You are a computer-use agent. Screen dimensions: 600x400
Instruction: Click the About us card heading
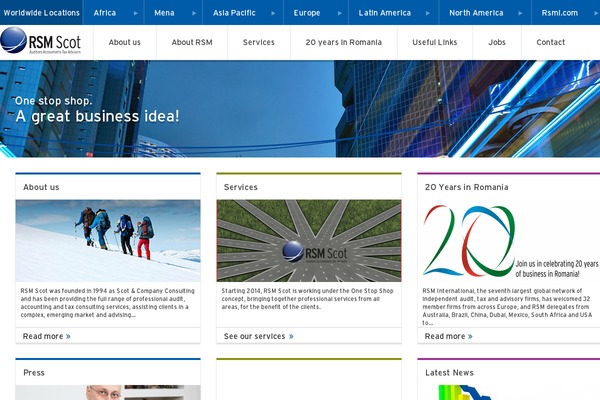[41, 187]
